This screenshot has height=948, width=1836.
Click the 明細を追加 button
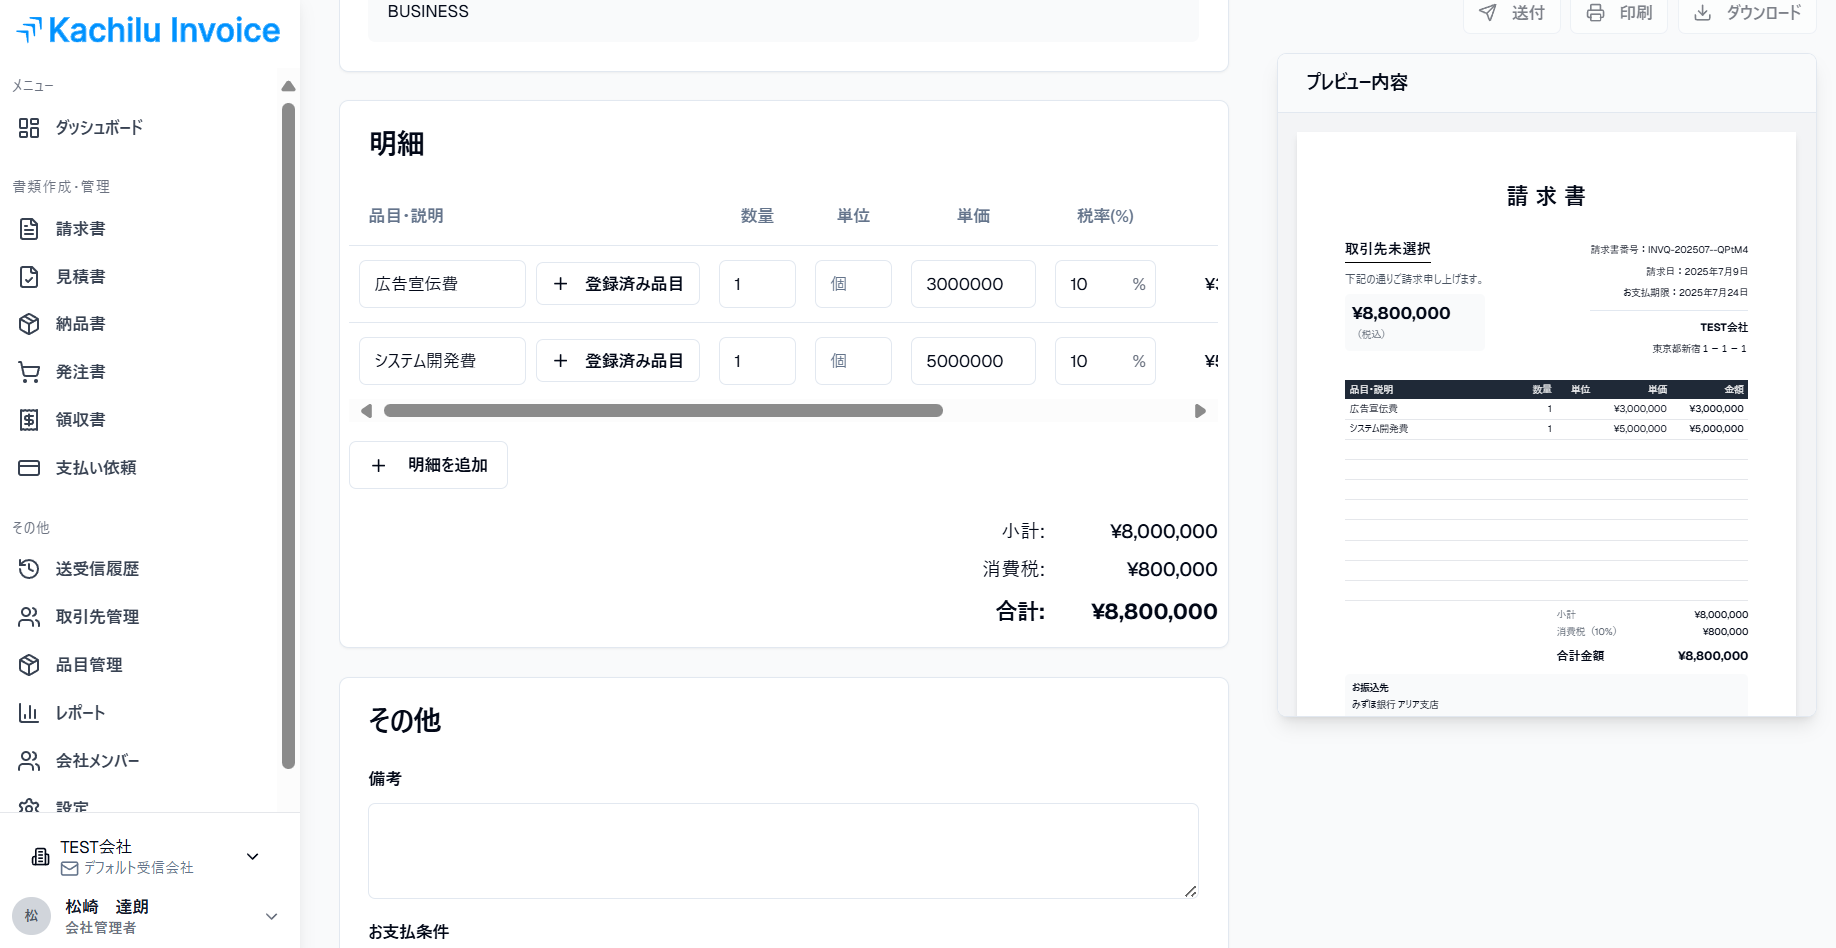click(x=428, y=465)
